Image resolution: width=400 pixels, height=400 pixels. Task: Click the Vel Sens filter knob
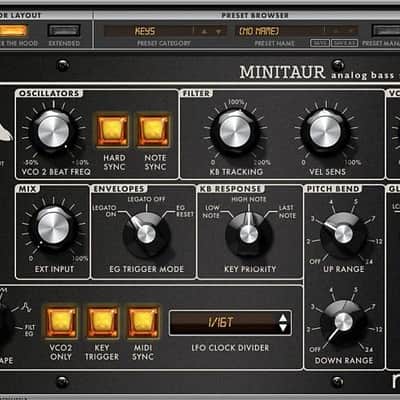[325, 132]
